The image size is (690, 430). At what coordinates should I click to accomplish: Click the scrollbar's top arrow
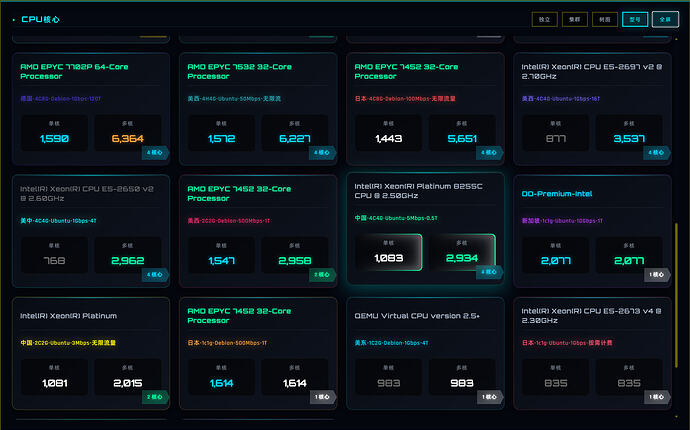676,40
